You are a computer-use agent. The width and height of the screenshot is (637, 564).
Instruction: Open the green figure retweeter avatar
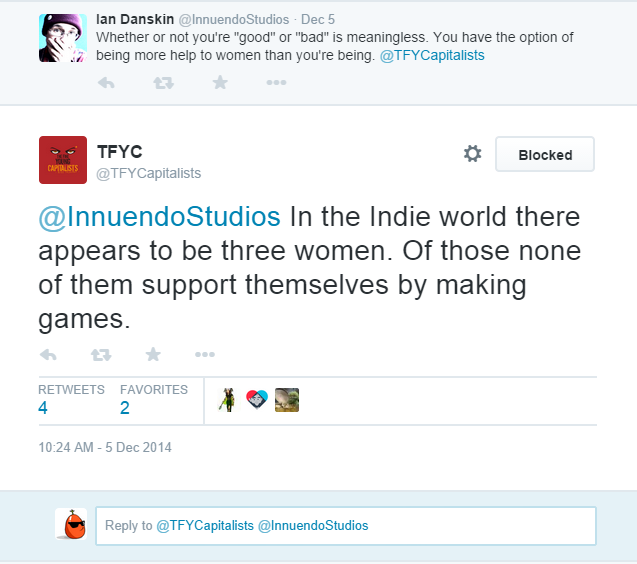pyautogui.click(x=228, y=400)
